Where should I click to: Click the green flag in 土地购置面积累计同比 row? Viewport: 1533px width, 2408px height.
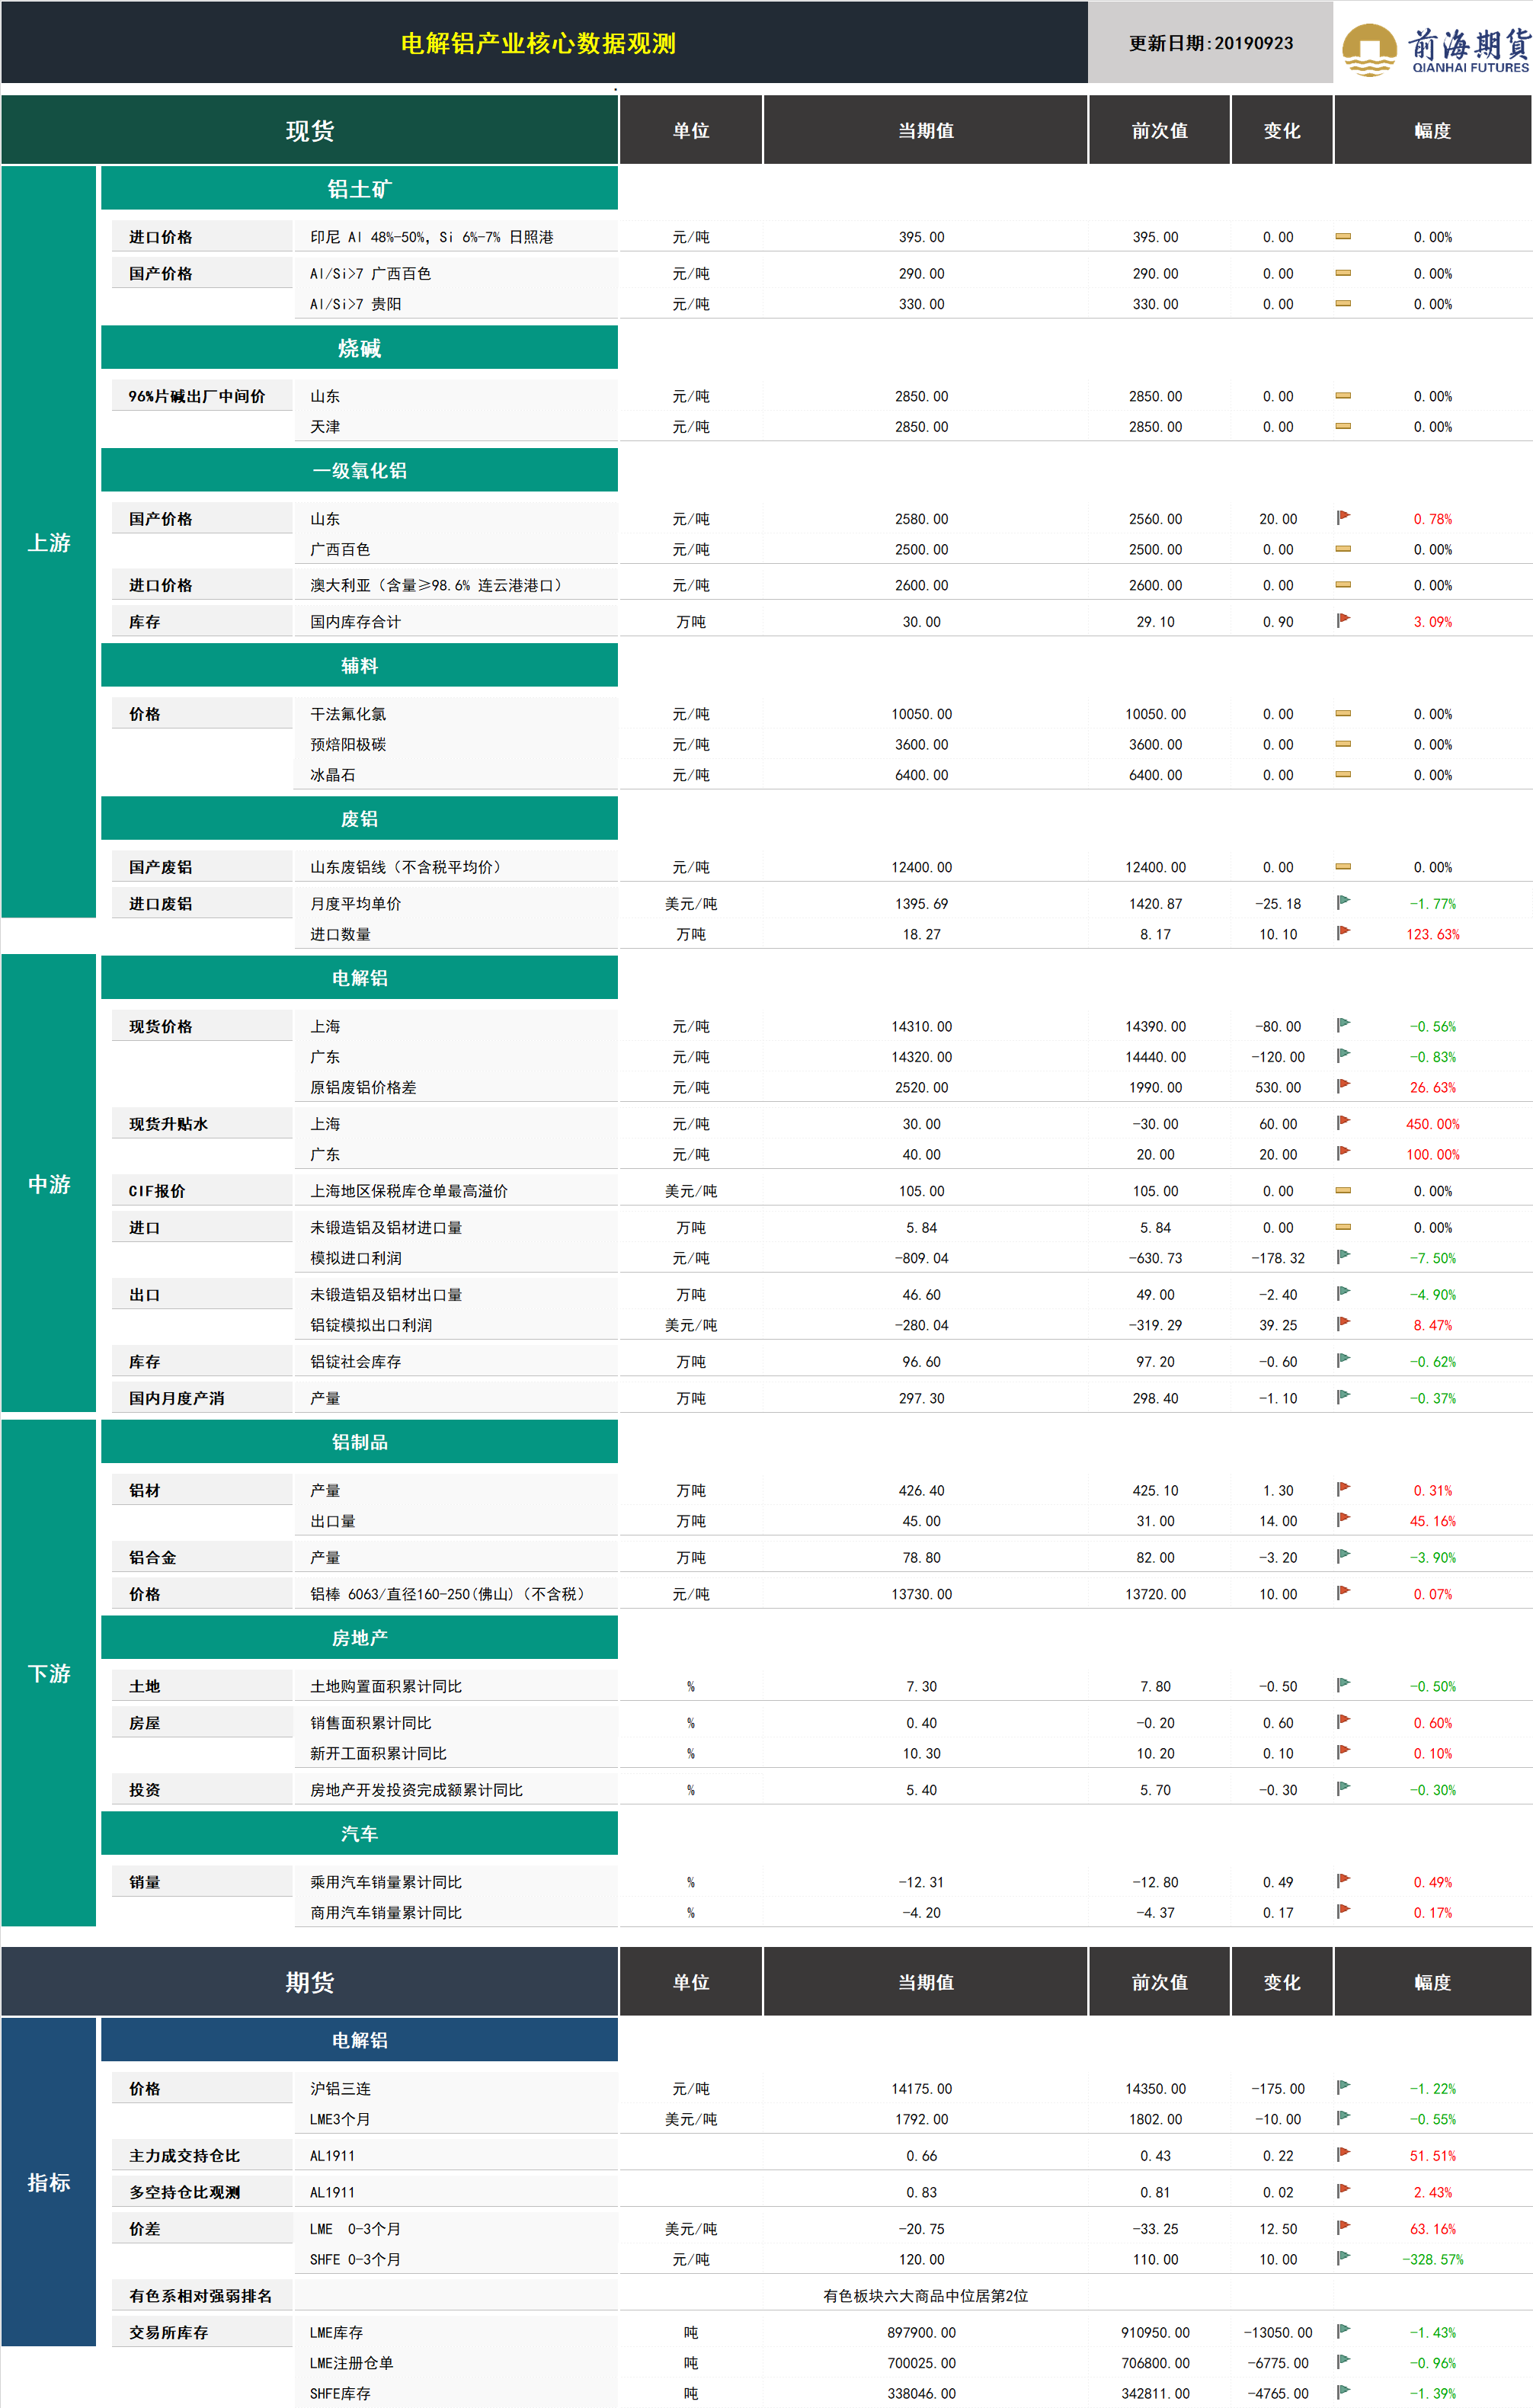[1343, 1685]
